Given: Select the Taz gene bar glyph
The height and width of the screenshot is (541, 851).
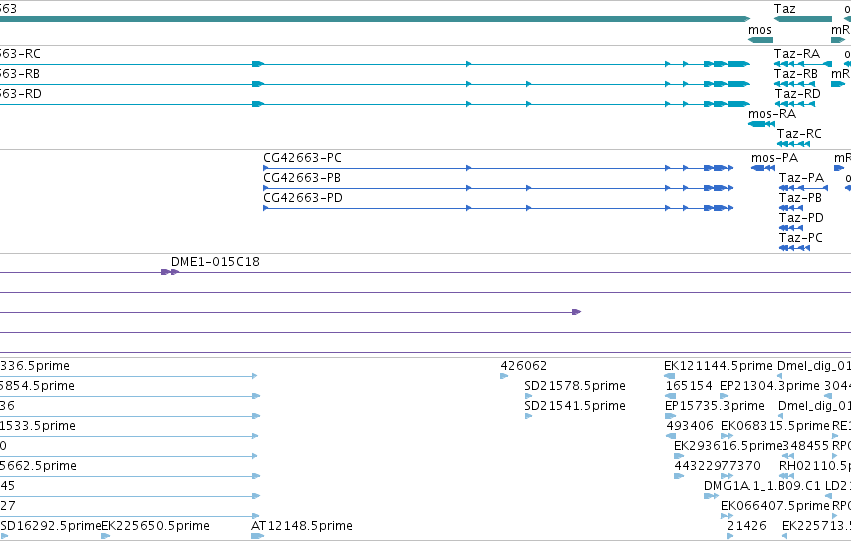Looking at the screenshot, I should pos(803,19).
